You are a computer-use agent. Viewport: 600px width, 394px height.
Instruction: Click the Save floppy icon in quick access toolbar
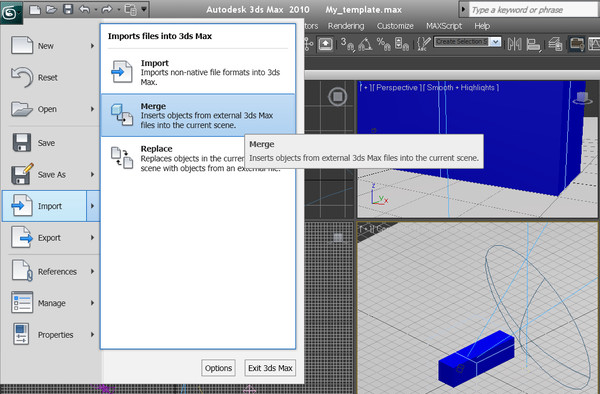(68, 9)
